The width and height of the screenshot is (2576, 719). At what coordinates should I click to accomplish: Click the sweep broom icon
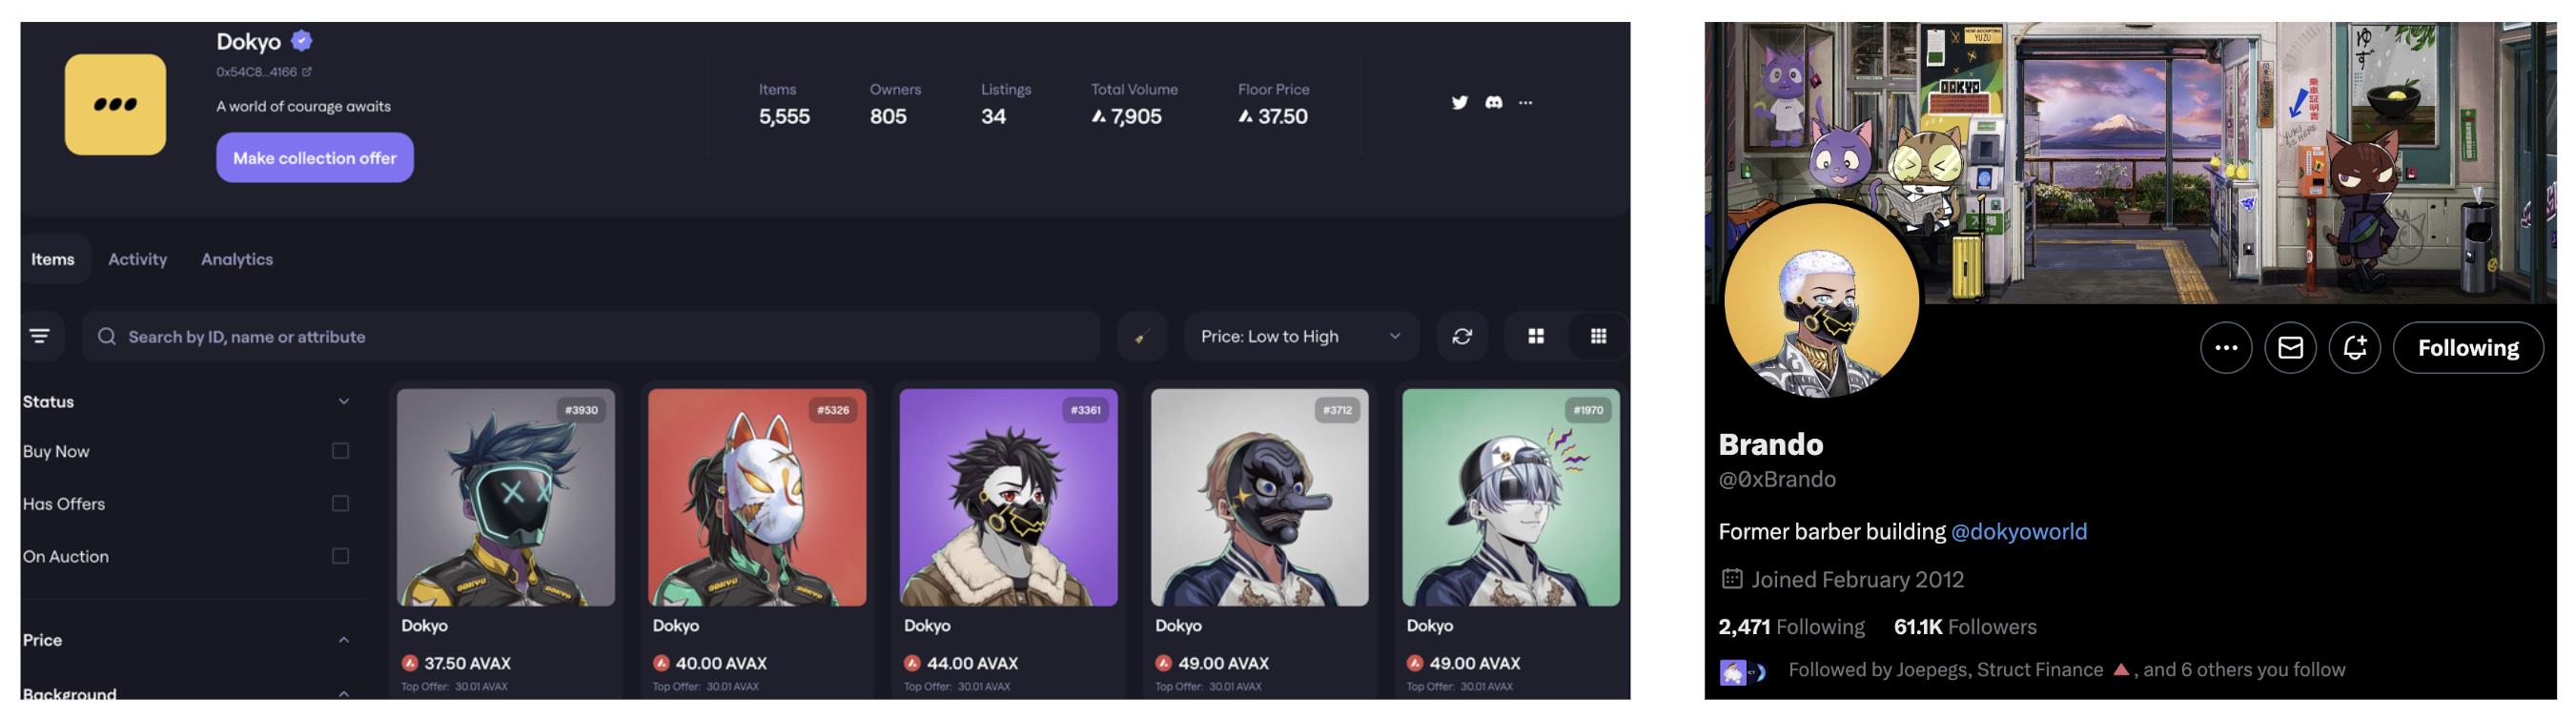click(1141, 336)
